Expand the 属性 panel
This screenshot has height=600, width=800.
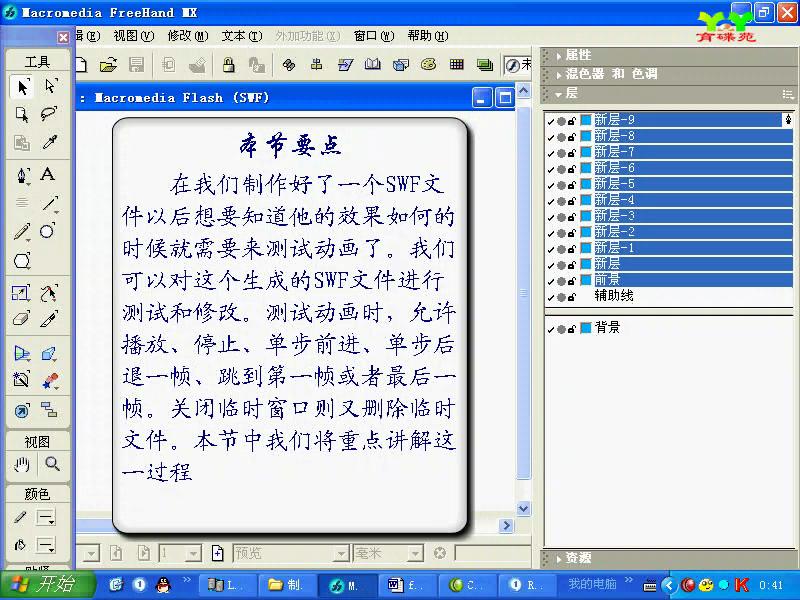point(559,56)
